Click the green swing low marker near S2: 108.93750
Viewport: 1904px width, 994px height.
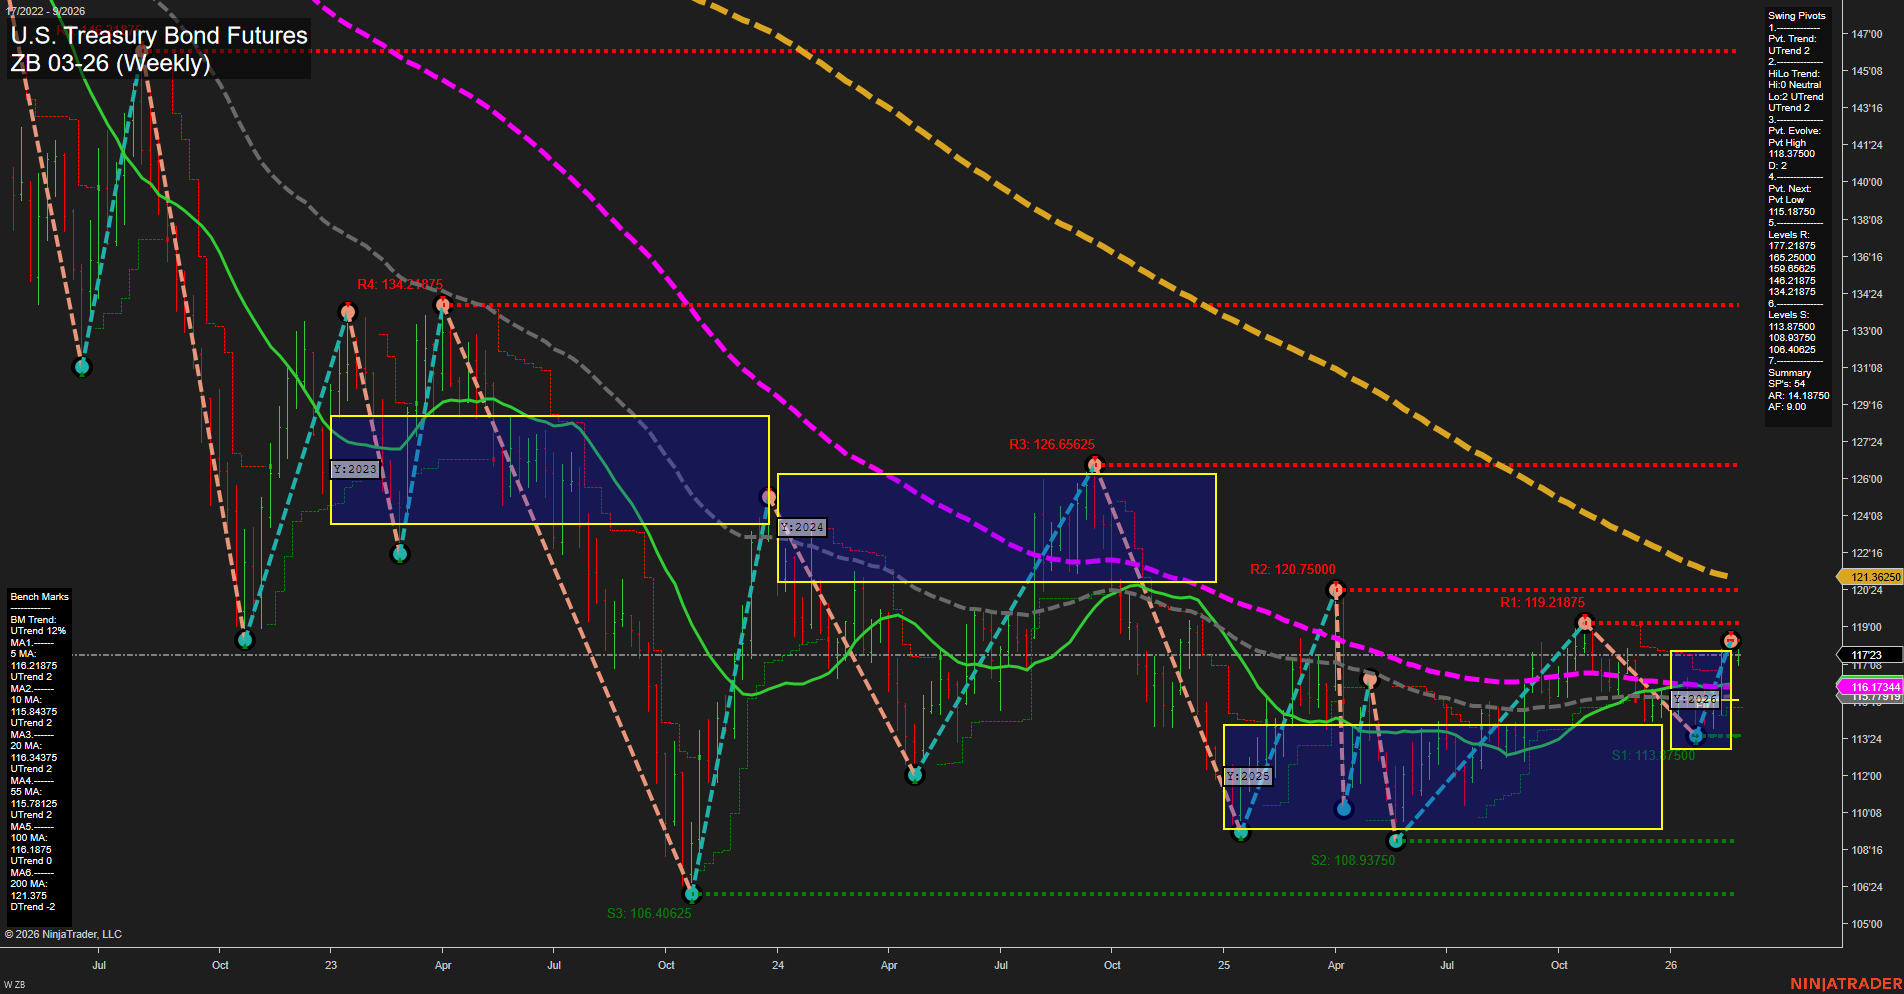click(1395, 843)
